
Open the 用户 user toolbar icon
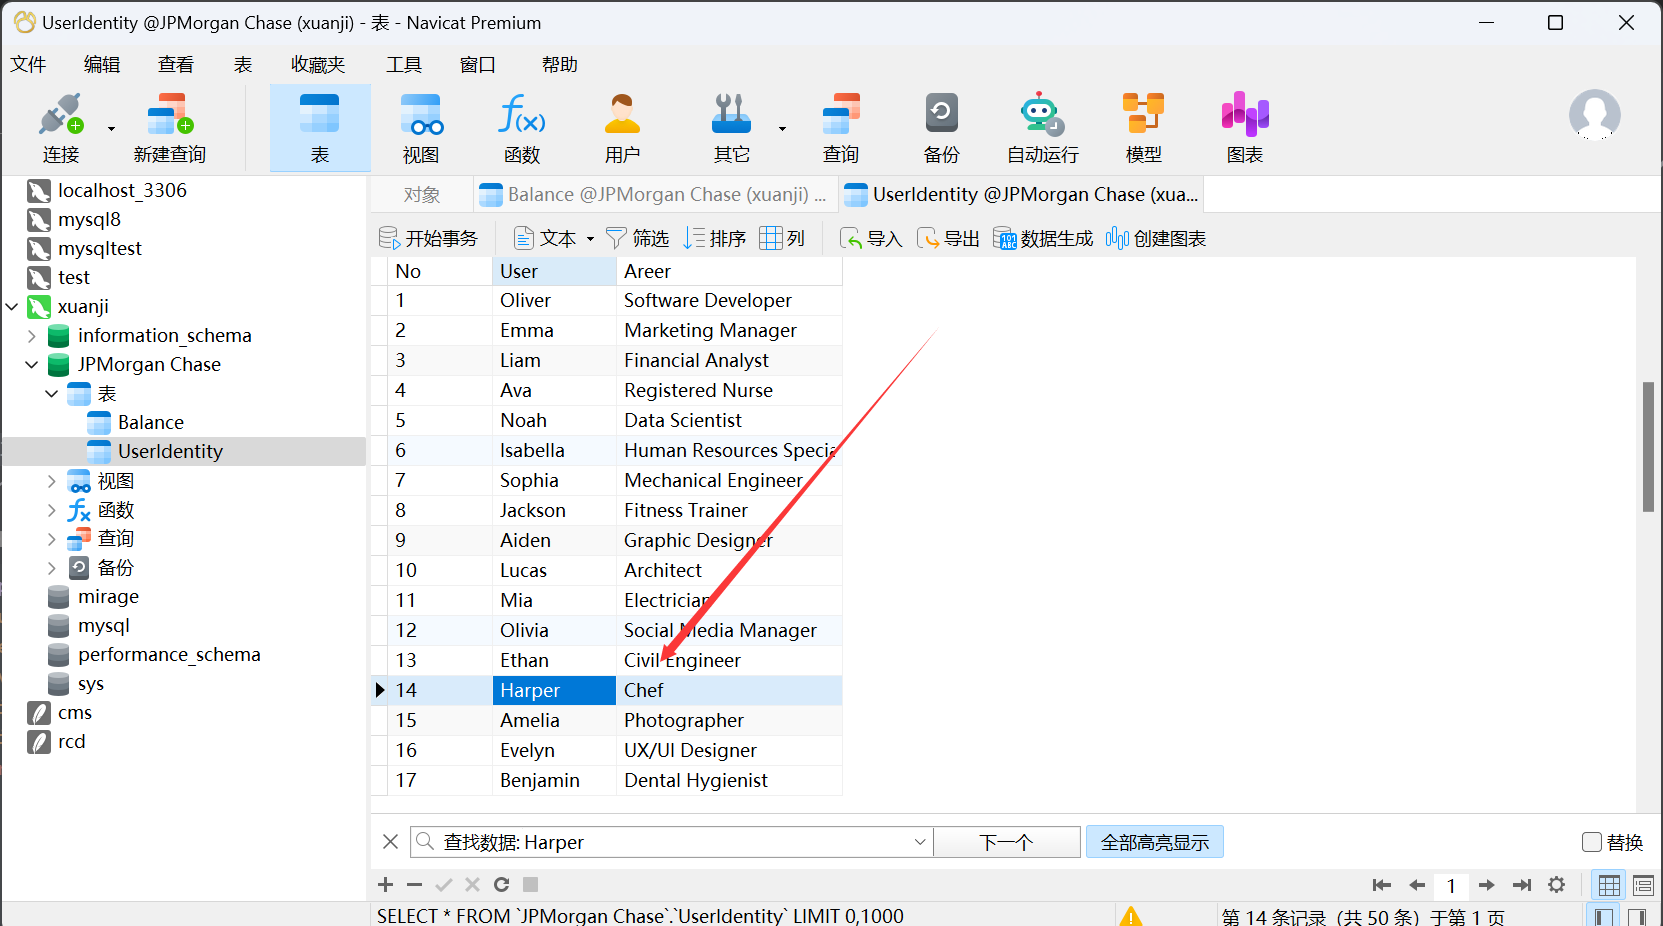622,128
